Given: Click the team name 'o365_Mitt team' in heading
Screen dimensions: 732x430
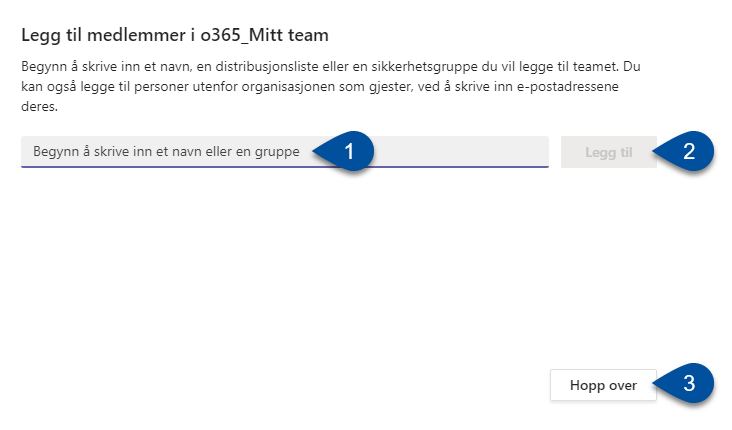Looking at the screenshot, I should [x=264, y=35].
